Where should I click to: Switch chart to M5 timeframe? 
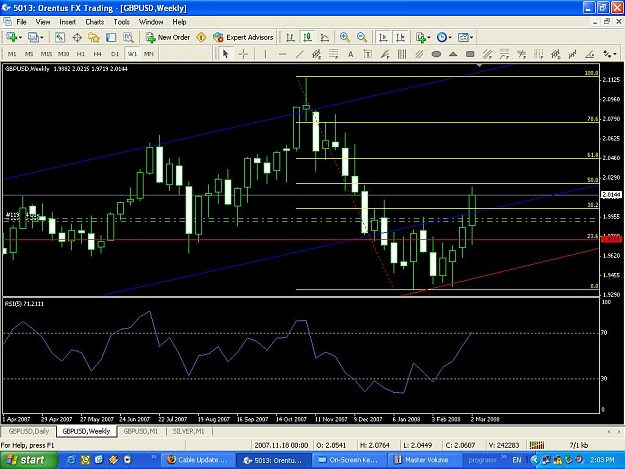point(29,54)
